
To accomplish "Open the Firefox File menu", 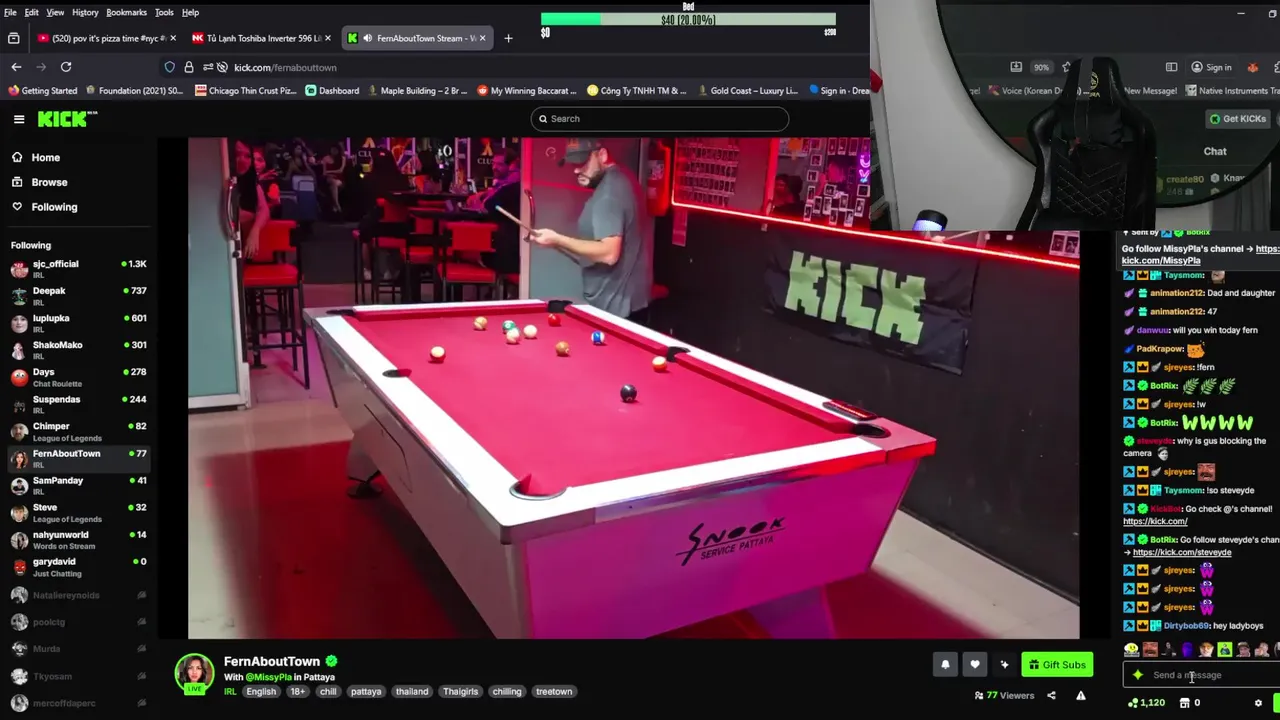I will click(x=10, y=12).
